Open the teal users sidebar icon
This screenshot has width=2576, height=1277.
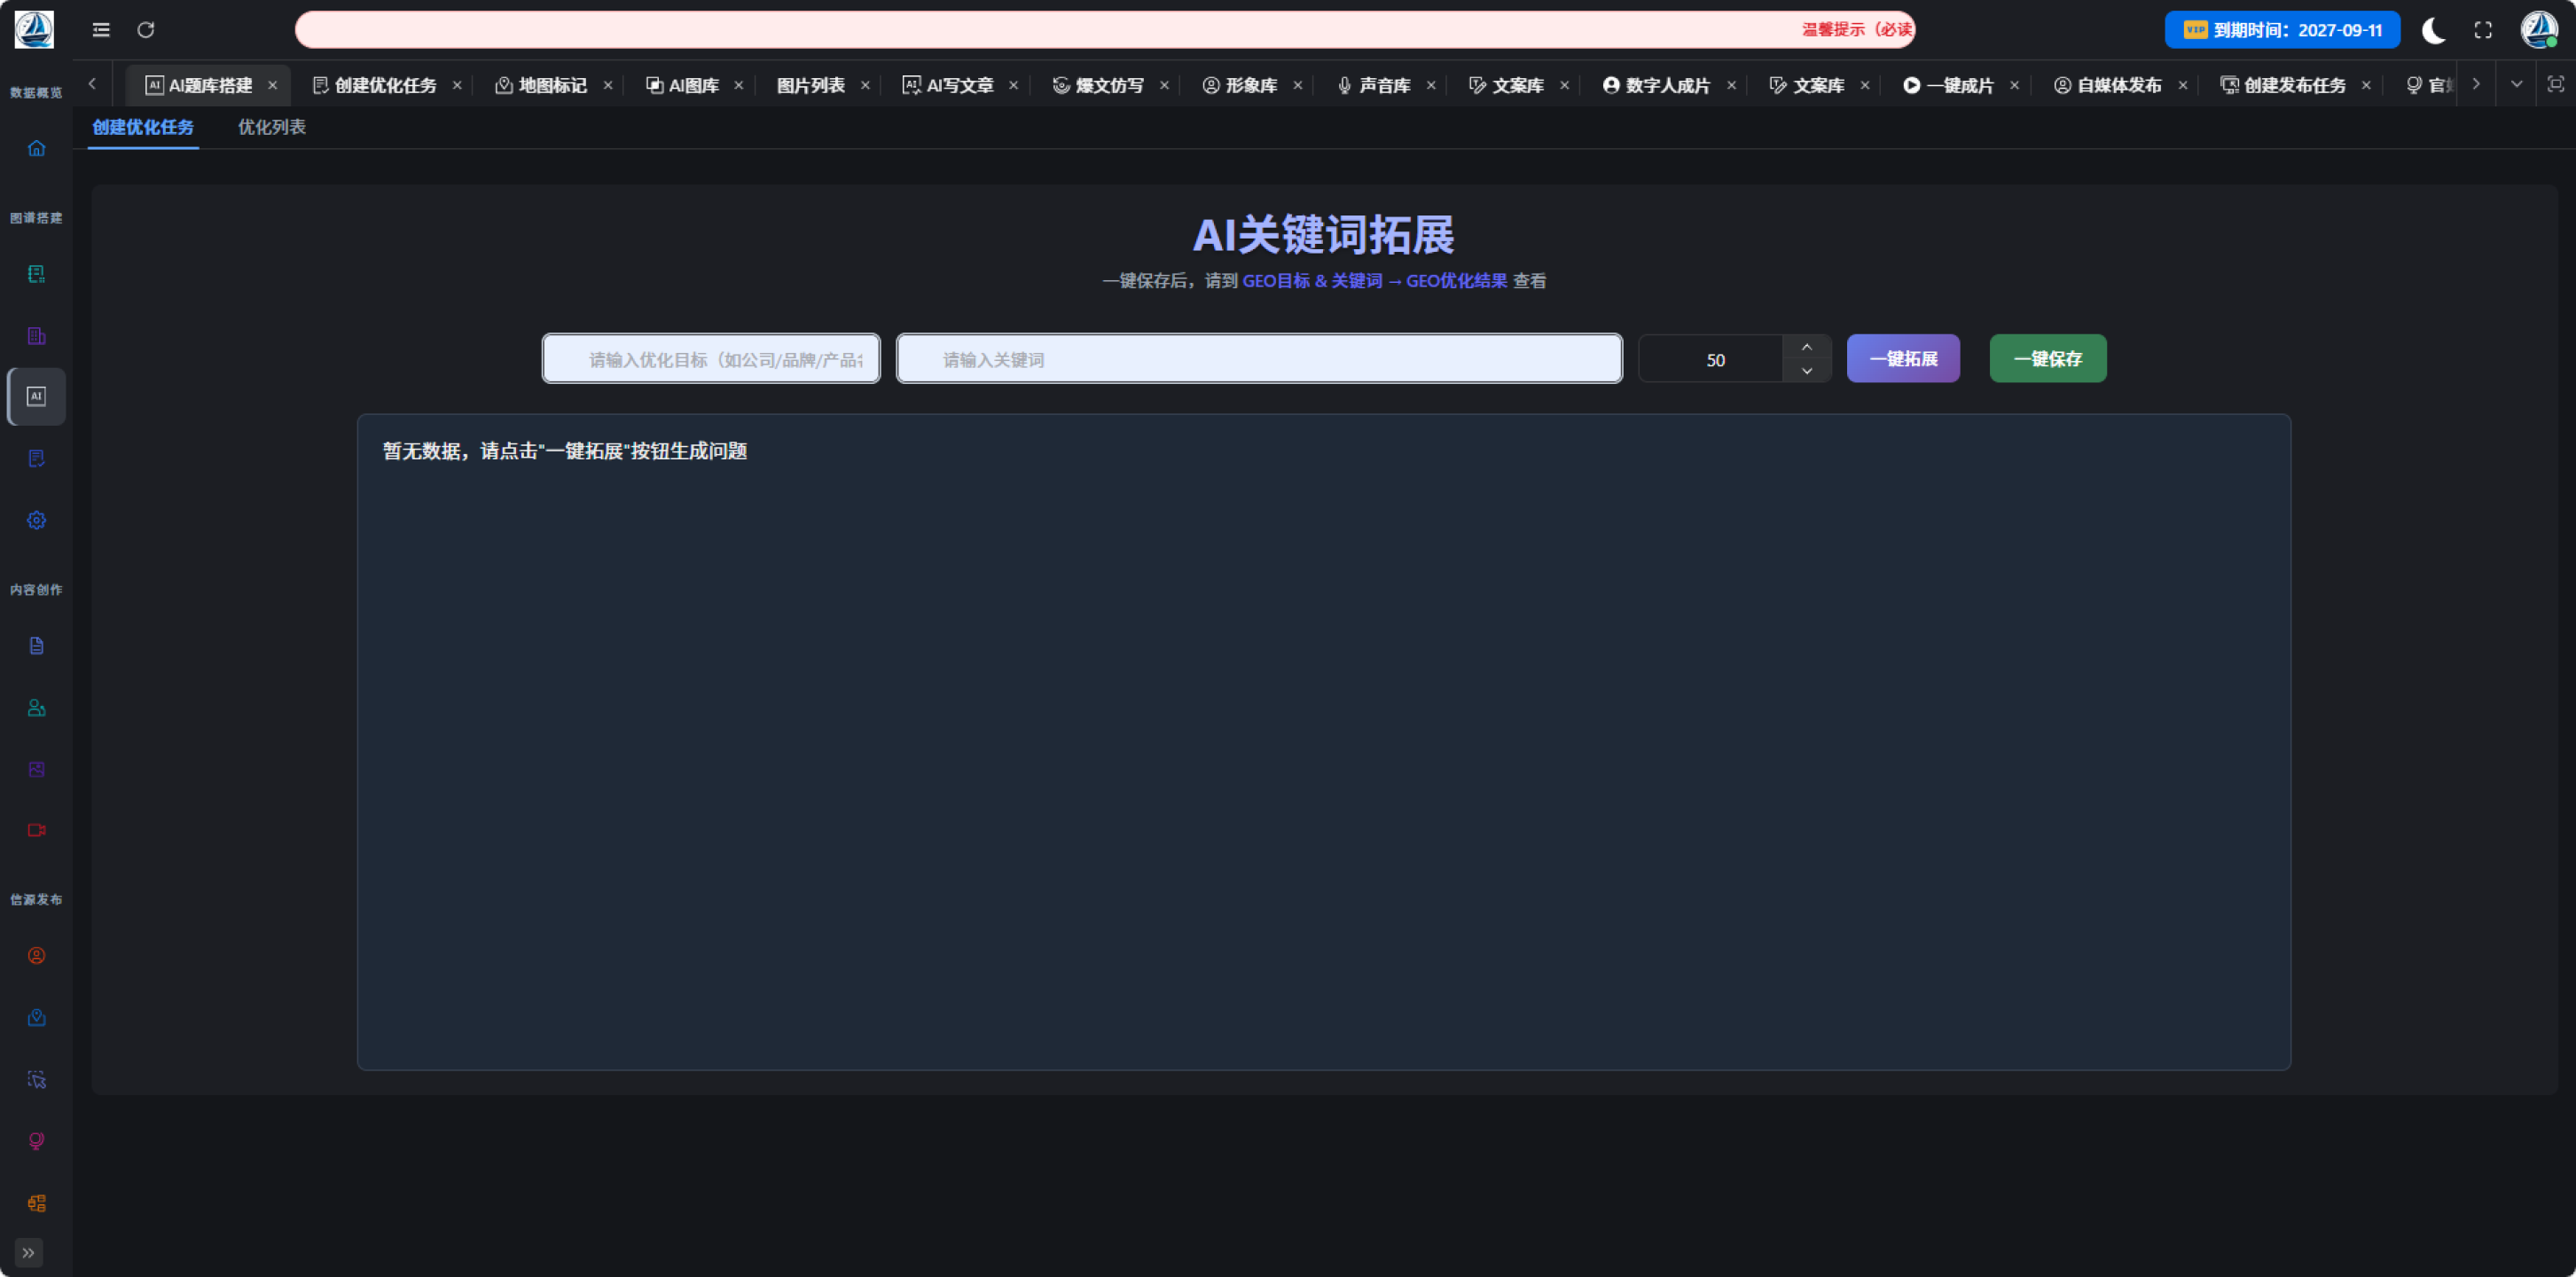[x=36, y=708]
